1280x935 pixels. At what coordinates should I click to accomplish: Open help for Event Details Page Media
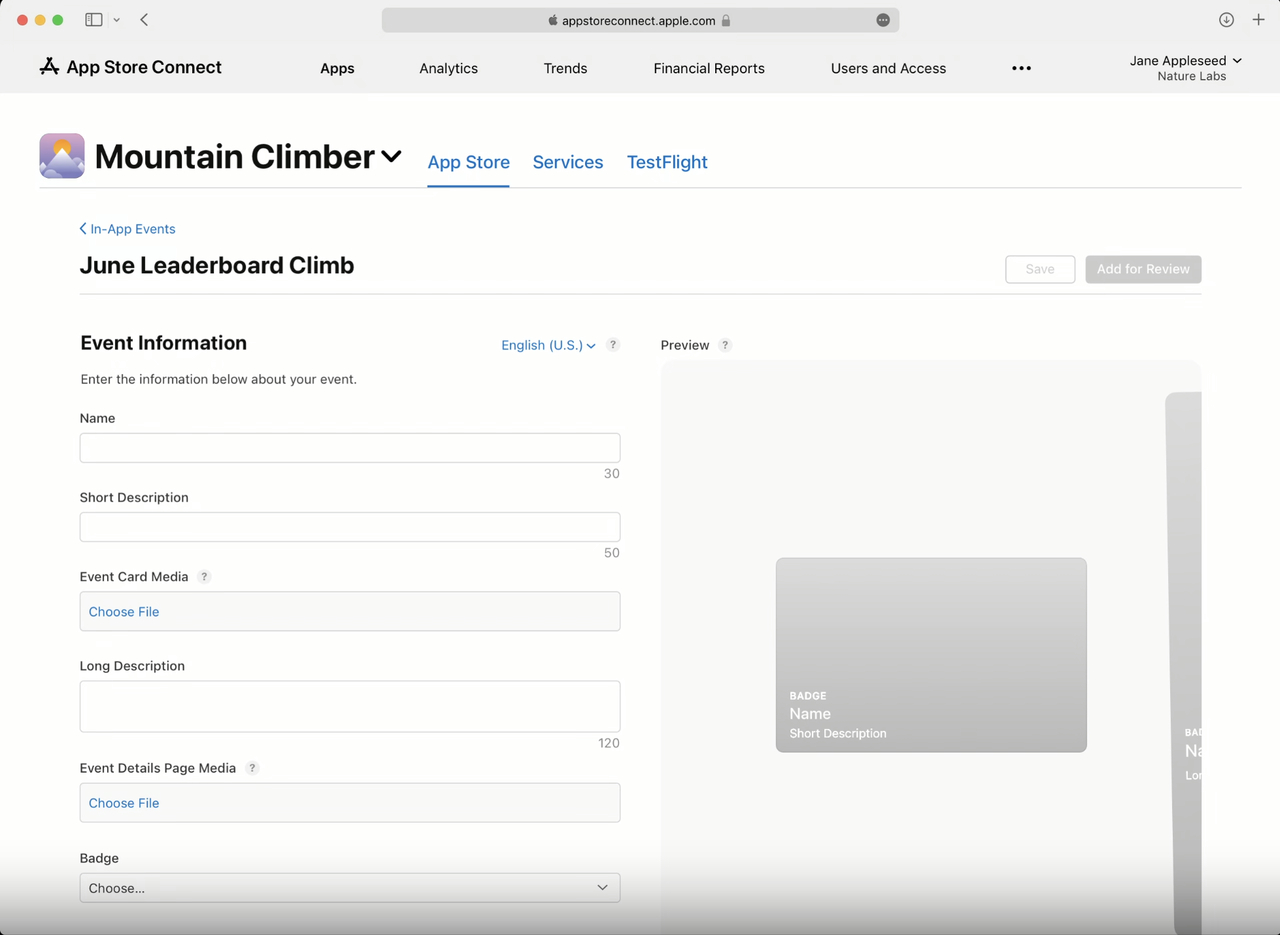(252, 768)
